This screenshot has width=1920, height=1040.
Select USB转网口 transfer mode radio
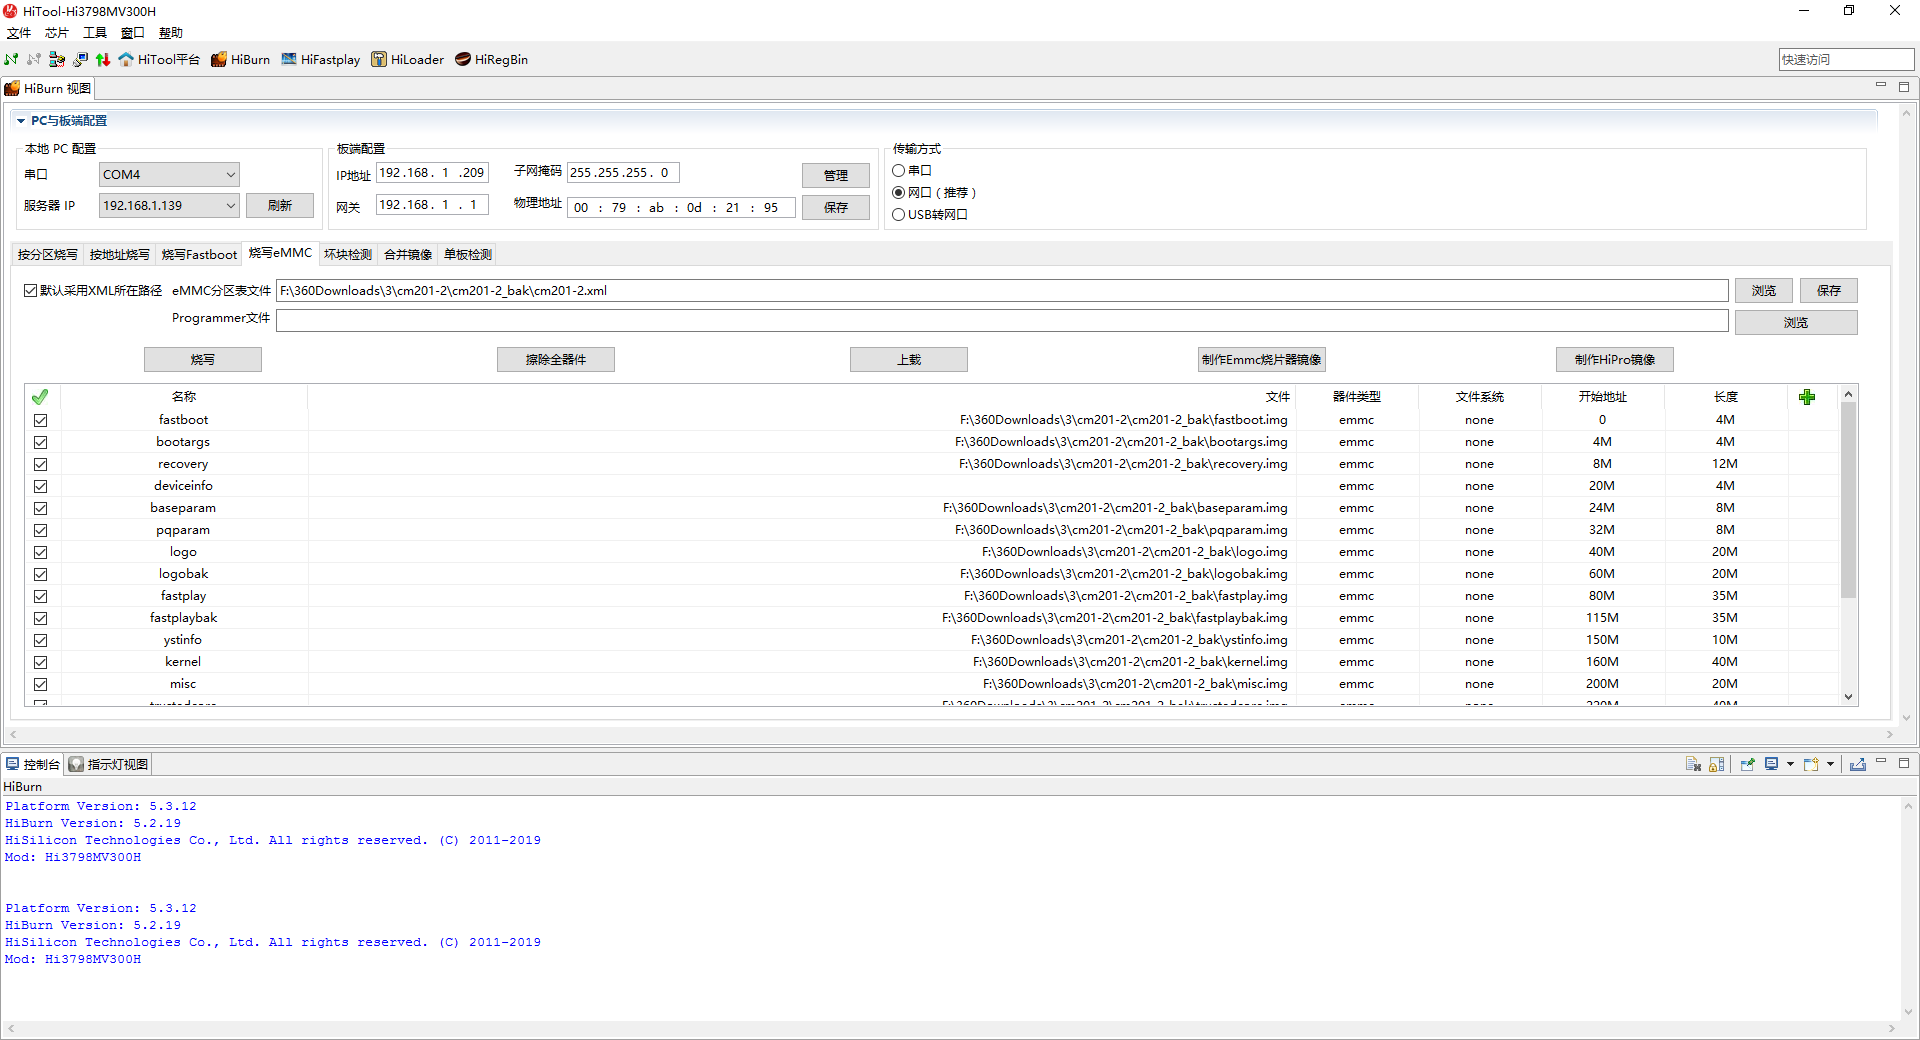click(x=899, y=215)
